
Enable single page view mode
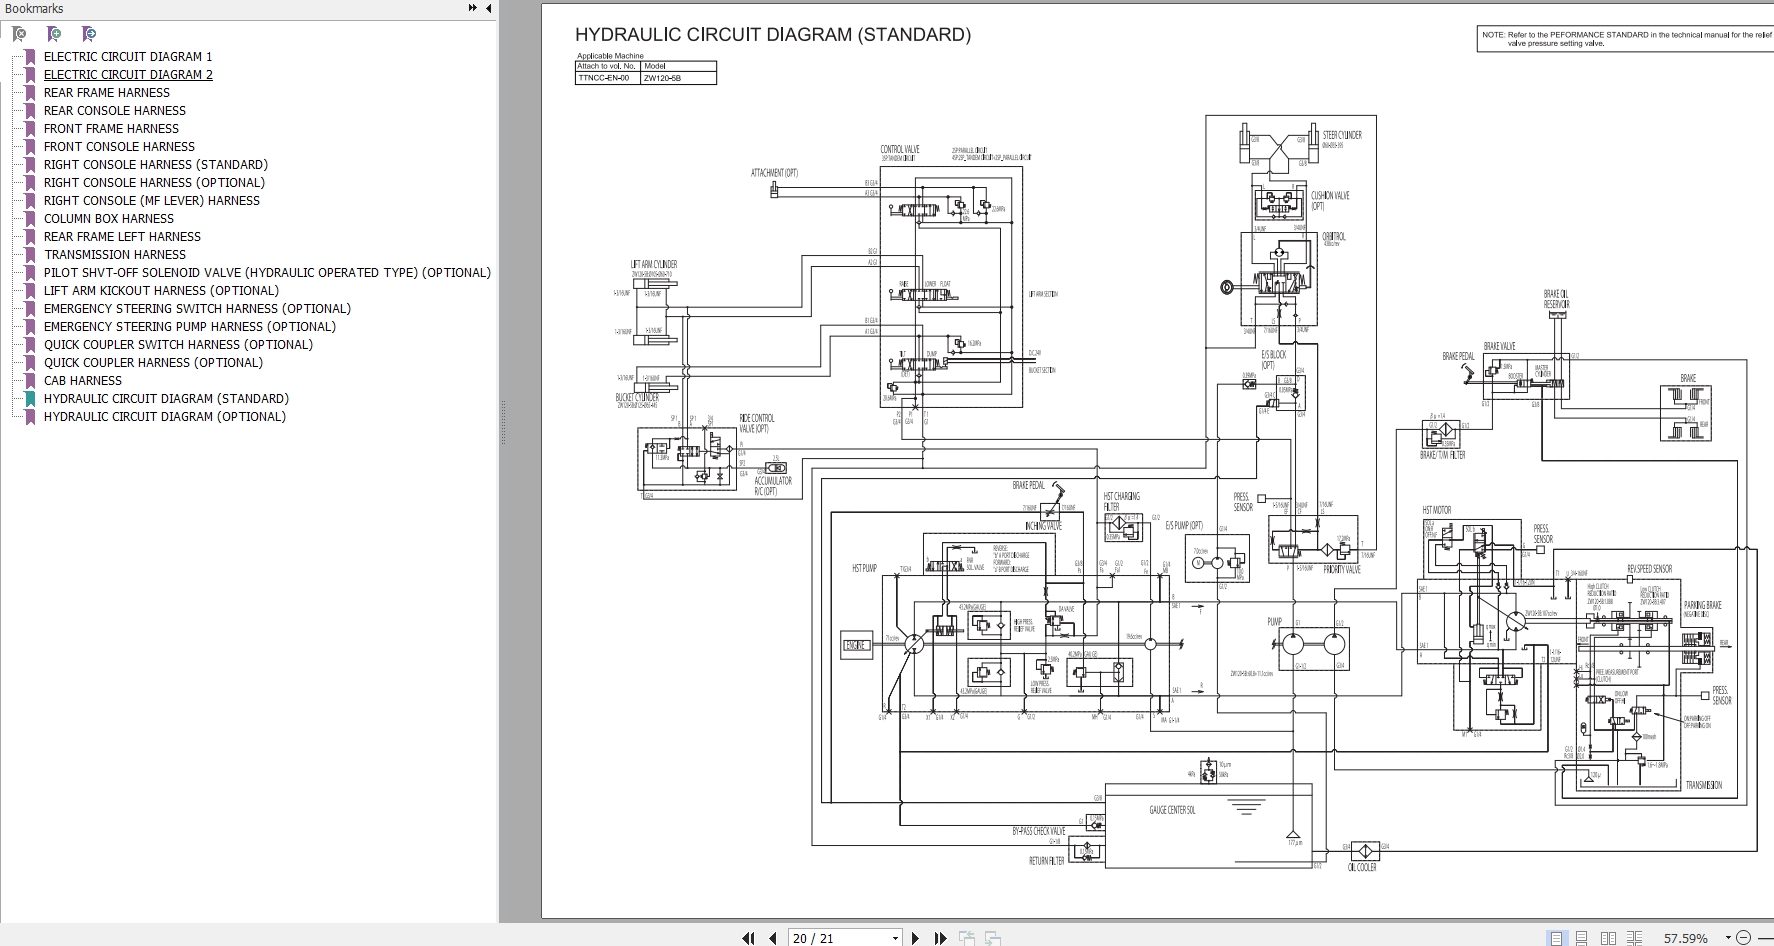(1556, 938)
